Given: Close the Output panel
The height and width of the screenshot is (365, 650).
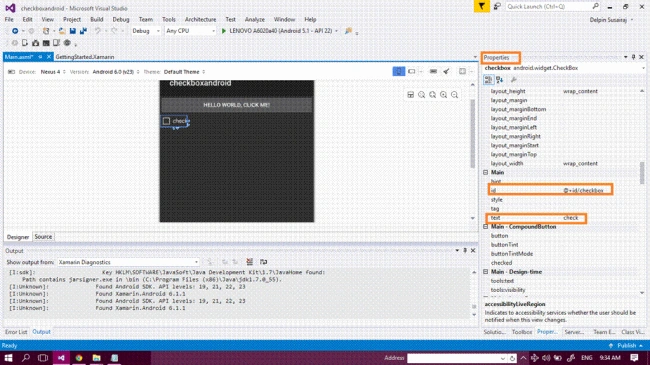Looking at the screenshot, I should [473, 251].
